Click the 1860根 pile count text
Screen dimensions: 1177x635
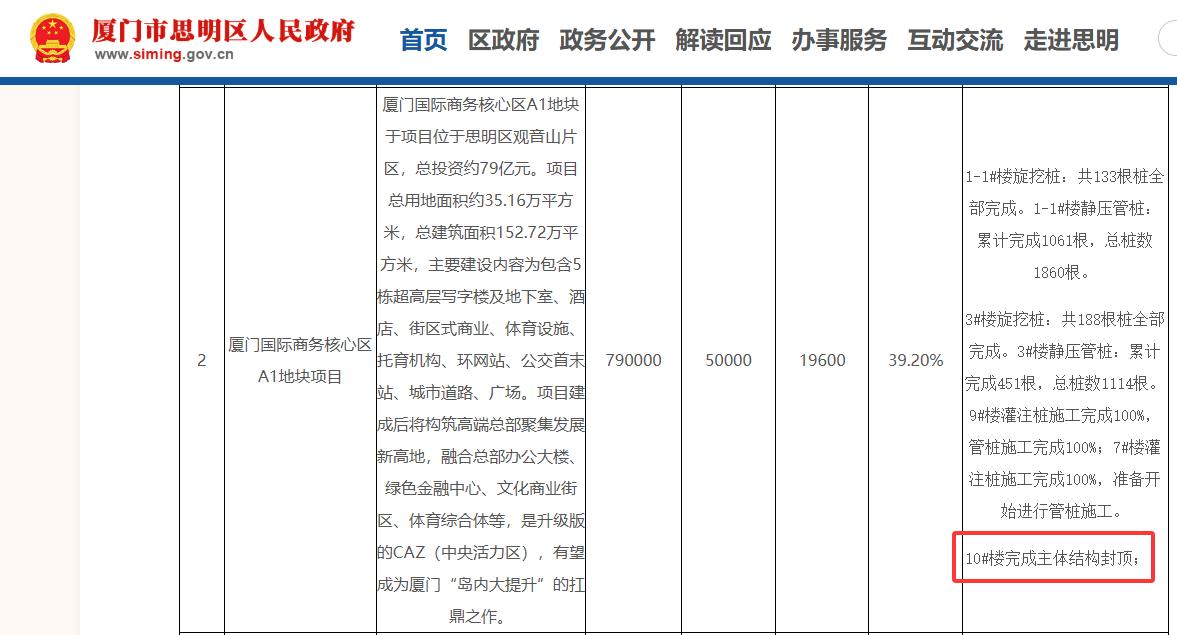[1061, 272]
